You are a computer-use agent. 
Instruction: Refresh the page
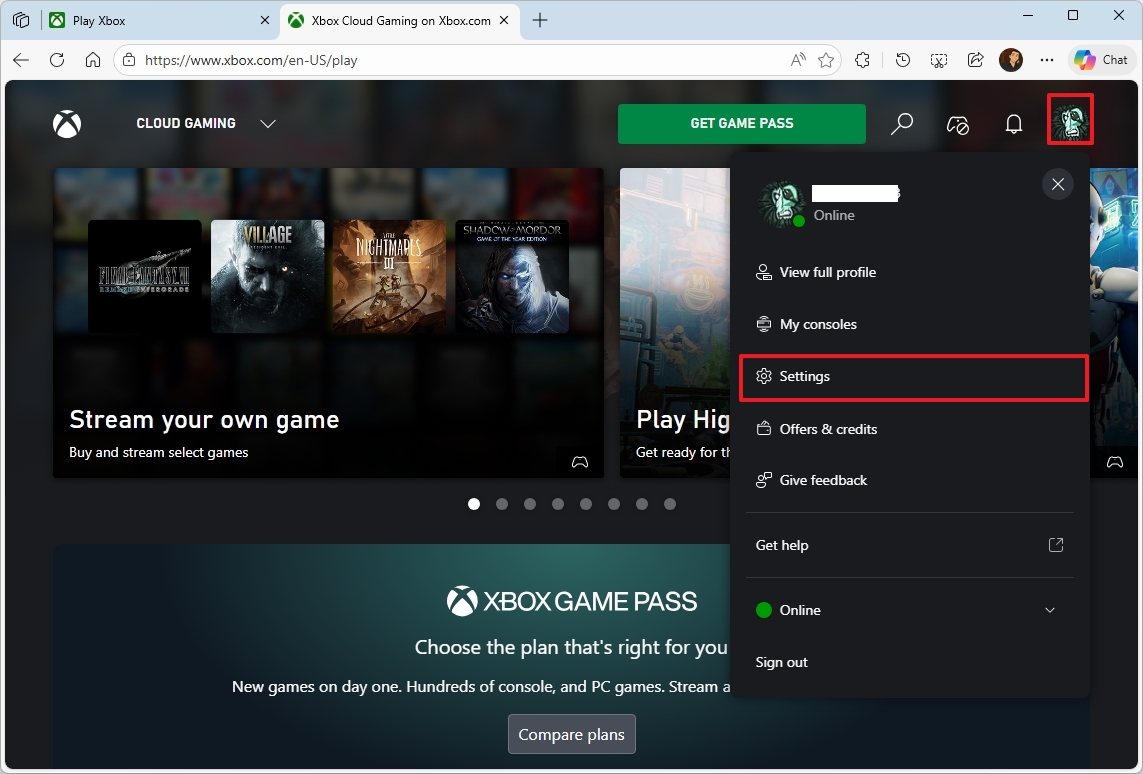tap(57, 60)
